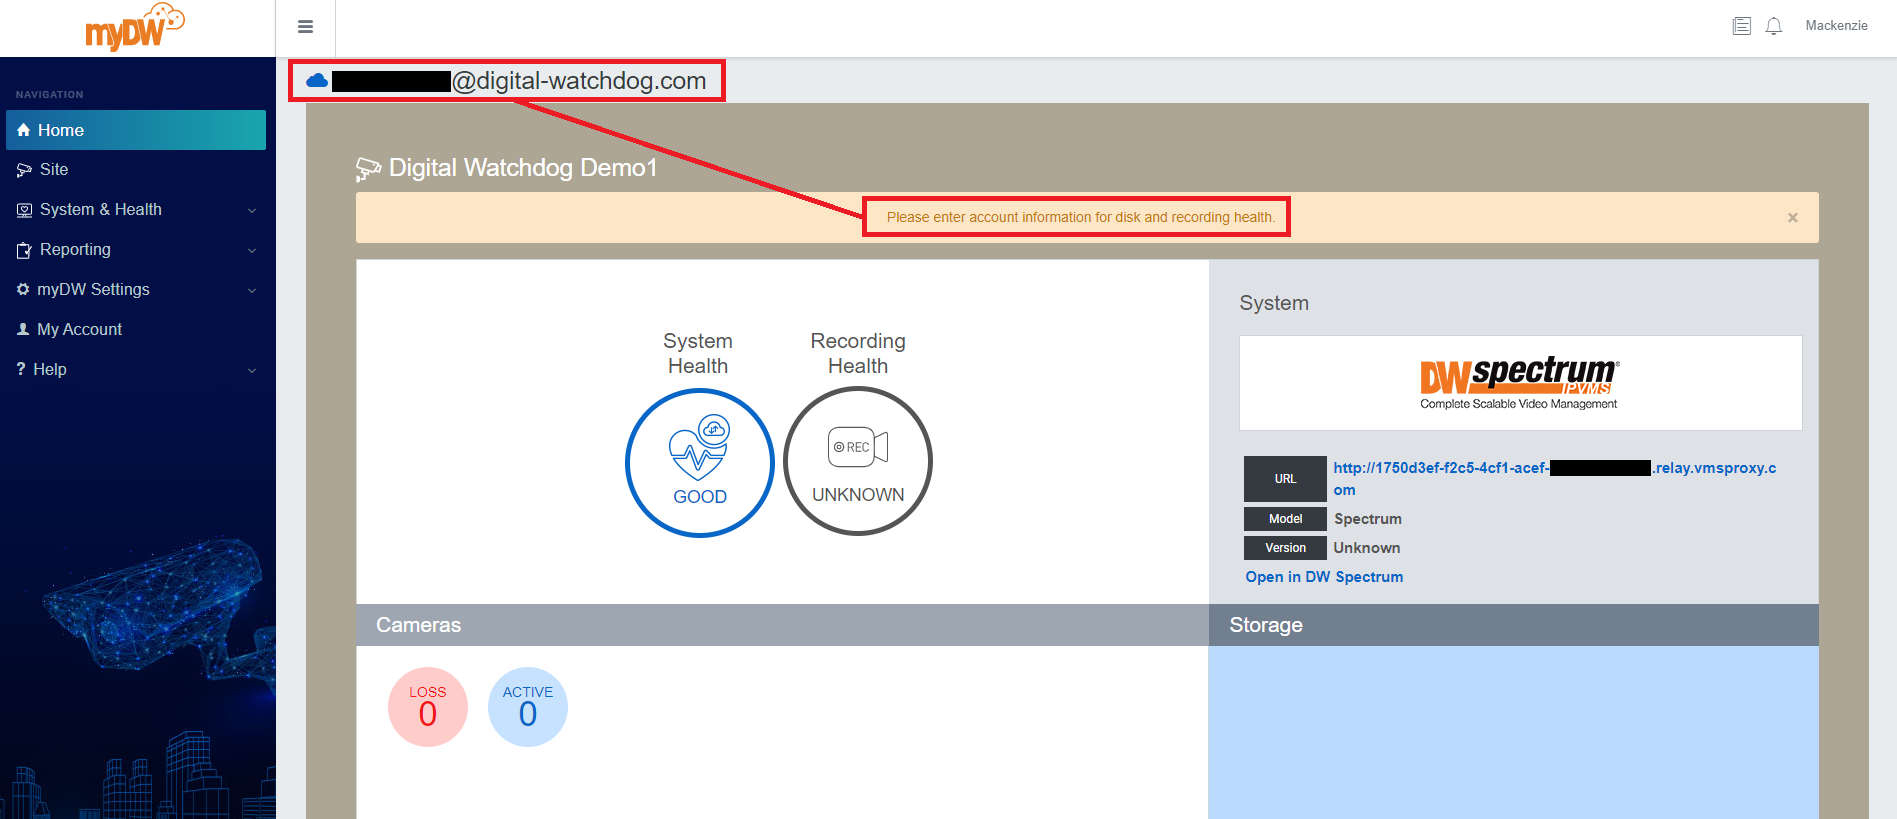1897x819 pixels.
Task: Click the digital-watchdog.com account email
Action: click(519, 81)
